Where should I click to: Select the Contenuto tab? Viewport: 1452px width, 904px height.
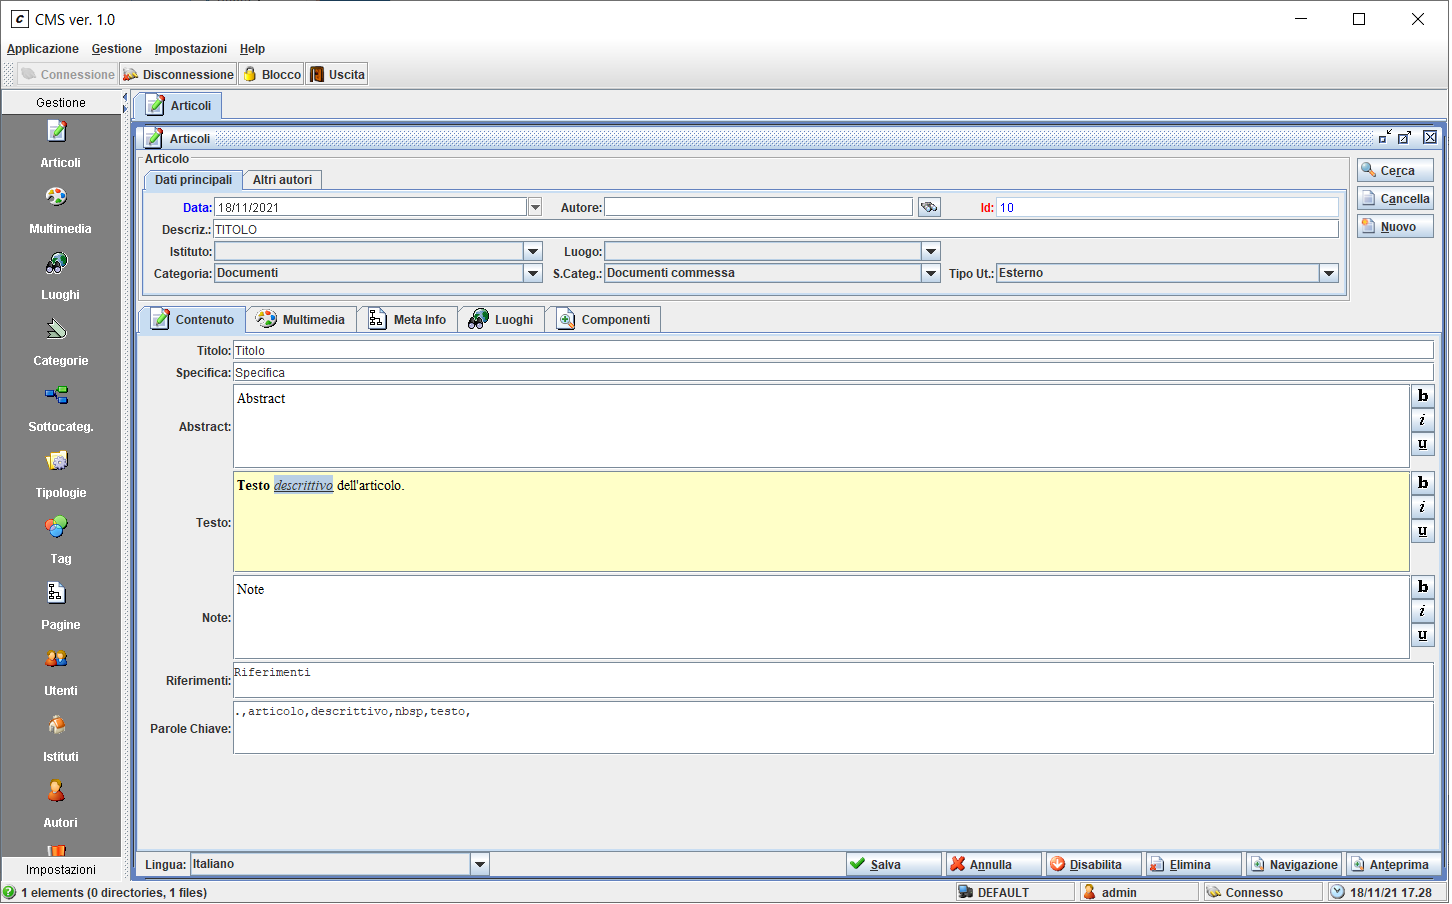192,319
